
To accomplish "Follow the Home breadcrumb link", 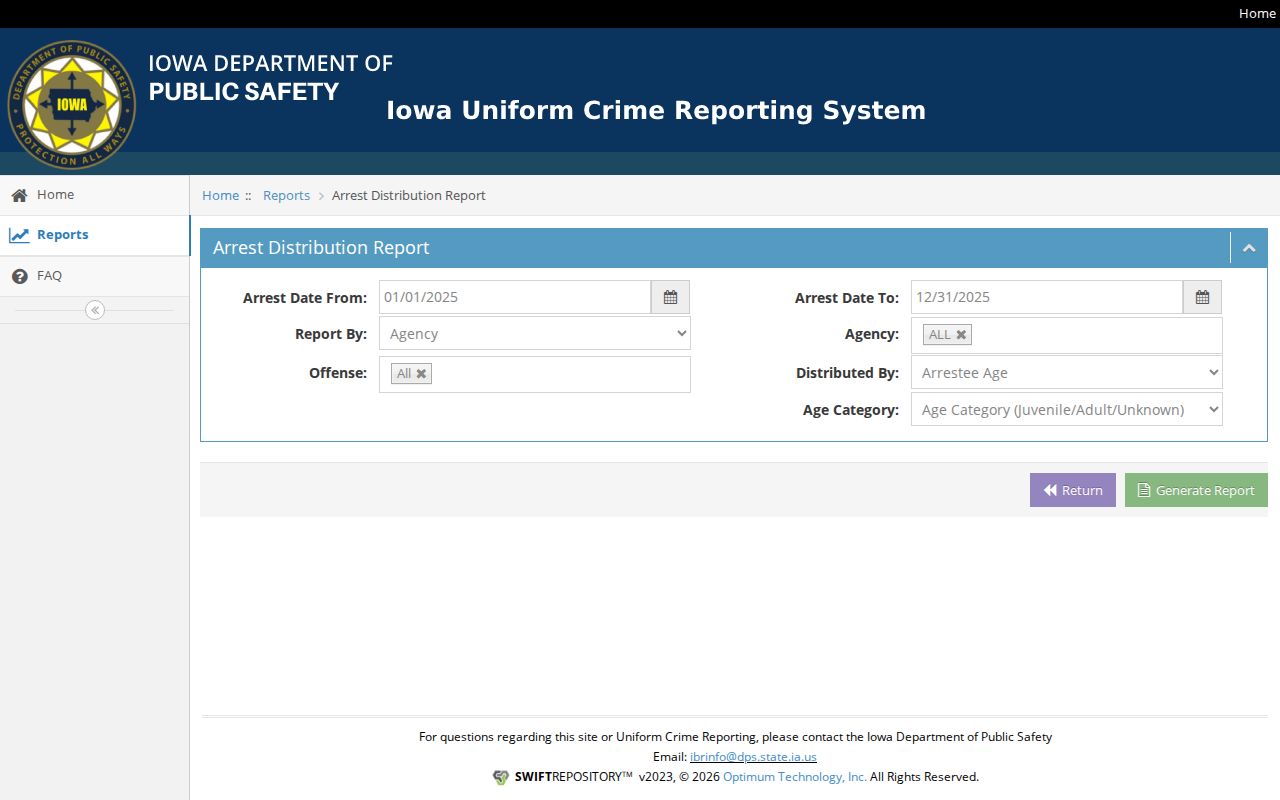I will tap(220, 195).
